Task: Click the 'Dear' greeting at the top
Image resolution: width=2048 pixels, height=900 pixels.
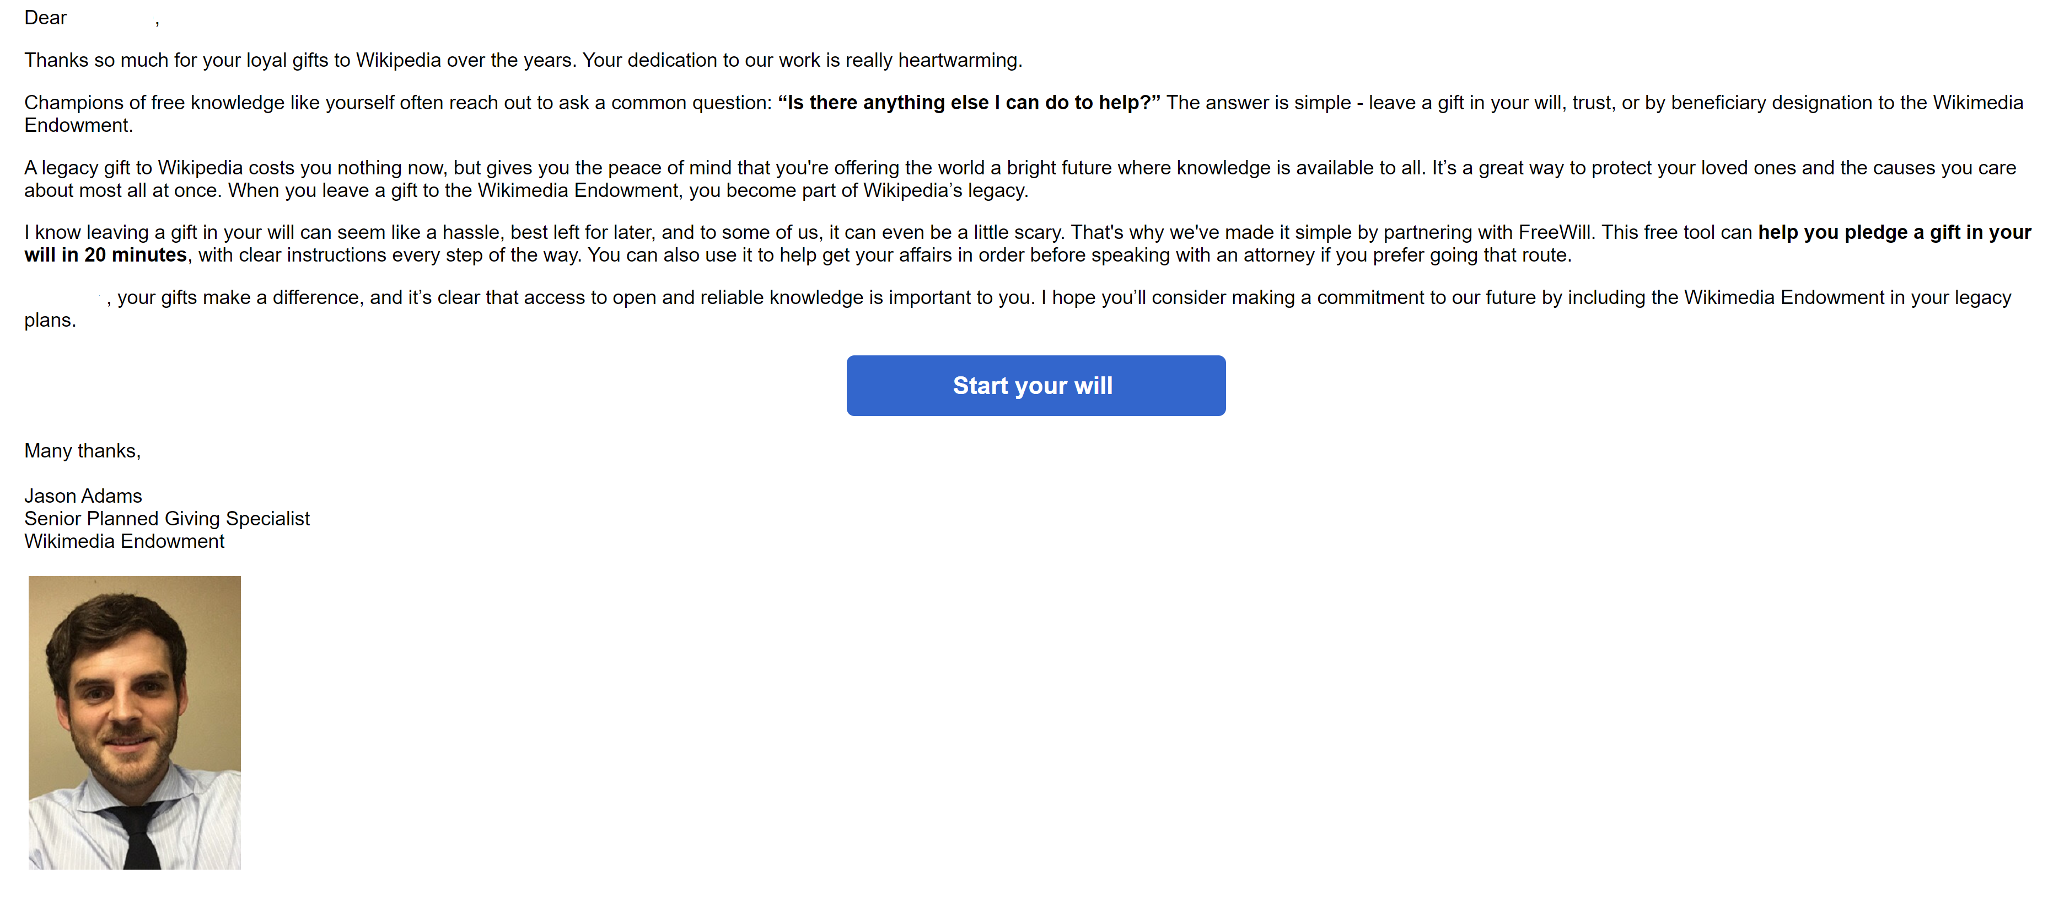Action: 45,17
